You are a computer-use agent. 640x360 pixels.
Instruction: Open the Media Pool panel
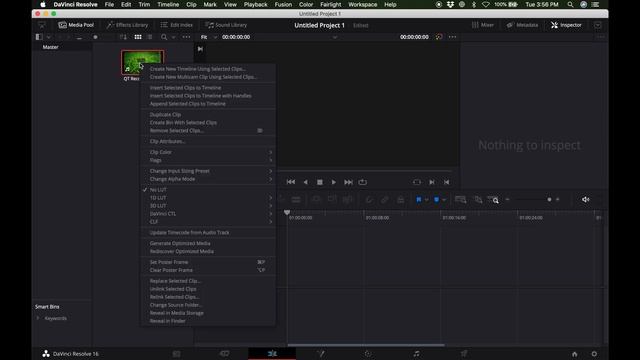pyautogui.click(x=76, y=25)
